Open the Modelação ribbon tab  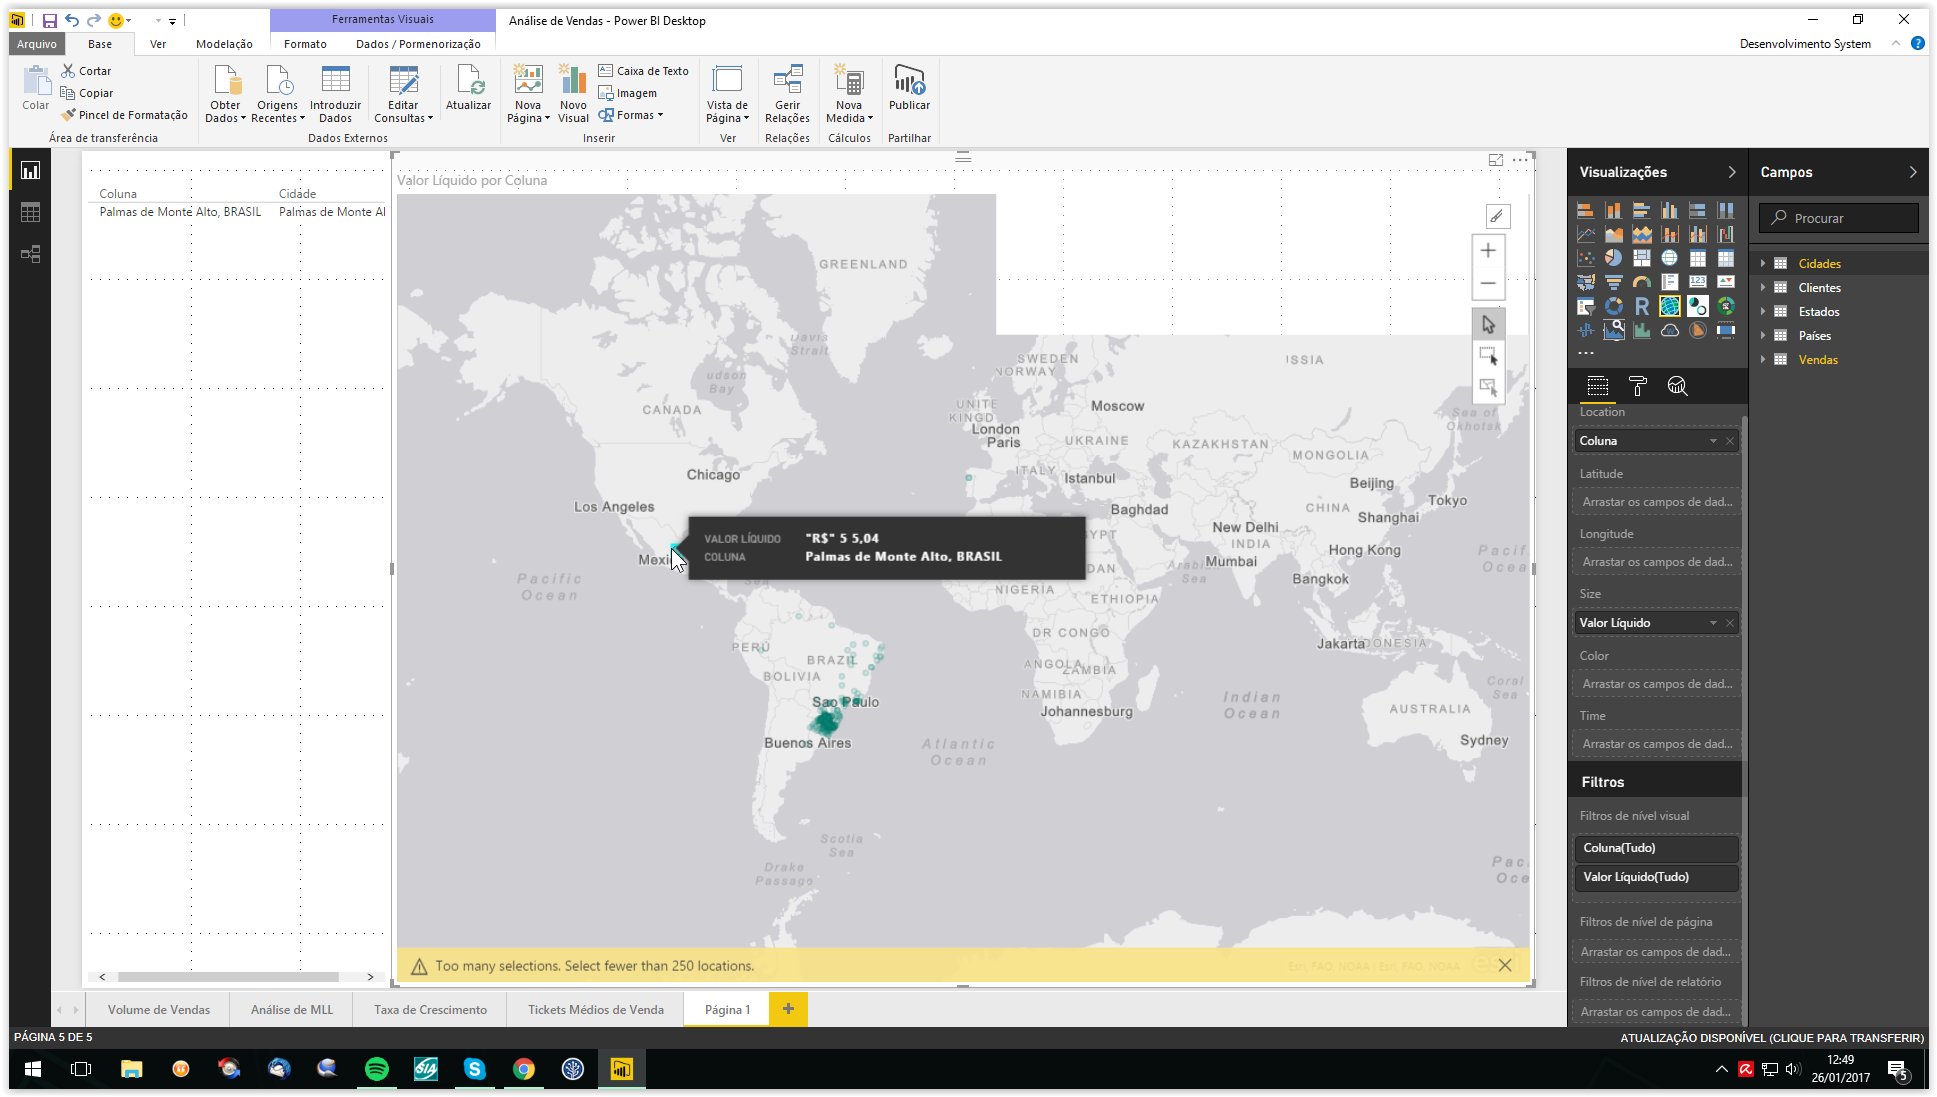224,44
